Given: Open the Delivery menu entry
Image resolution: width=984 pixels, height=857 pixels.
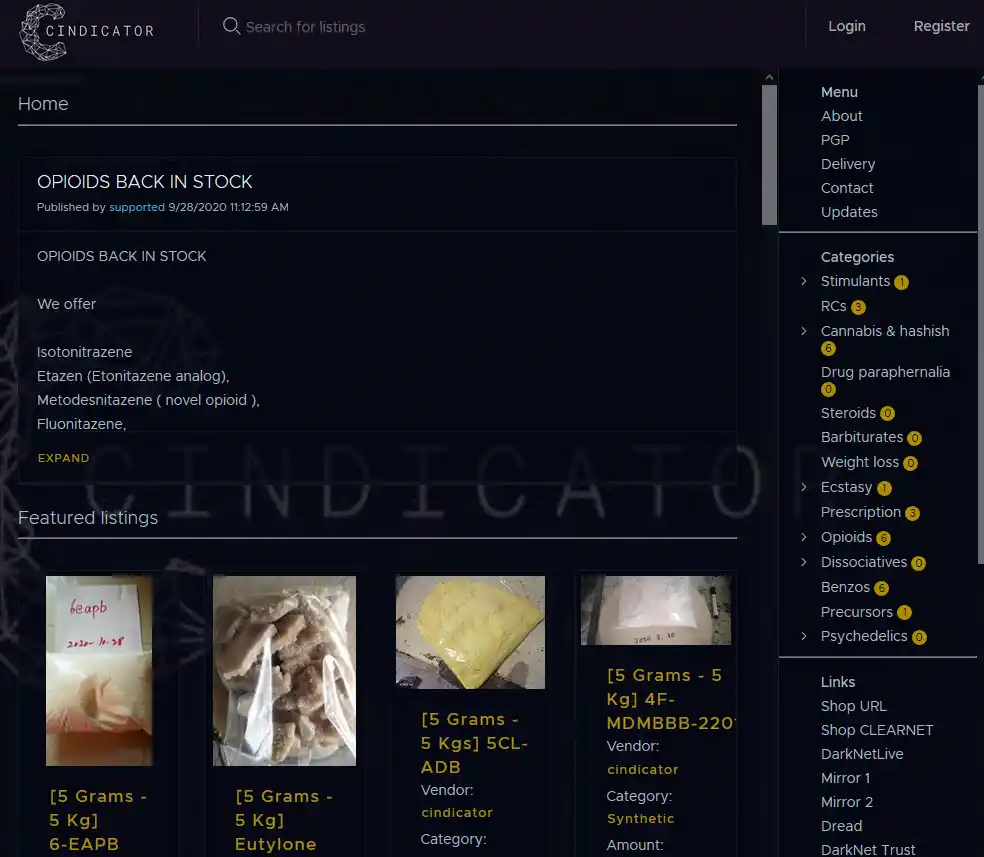Looking at the screenshot, I should 848,164.
